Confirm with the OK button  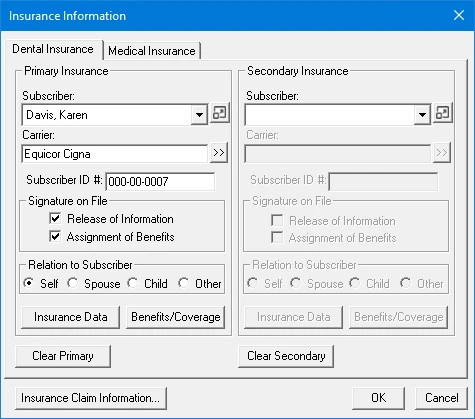379,398
